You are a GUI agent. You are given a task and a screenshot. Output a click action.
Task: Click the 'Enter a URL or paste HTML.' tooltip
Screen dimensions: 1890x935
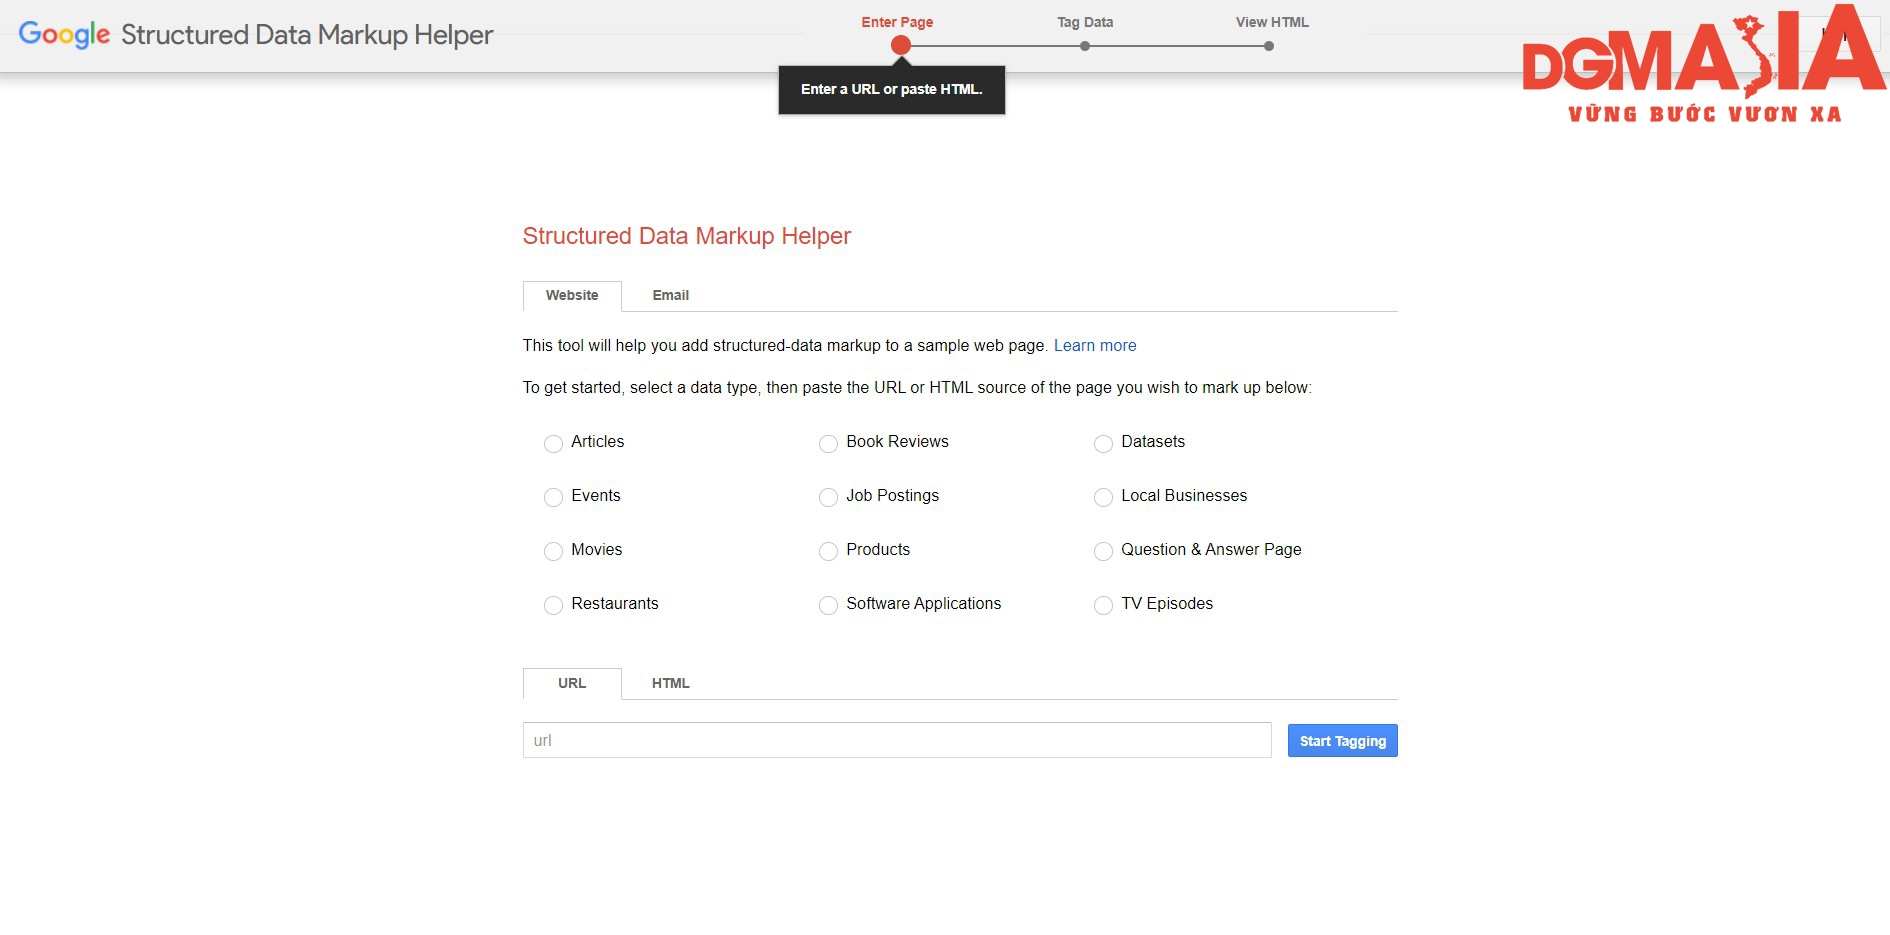tap(892, 90)
